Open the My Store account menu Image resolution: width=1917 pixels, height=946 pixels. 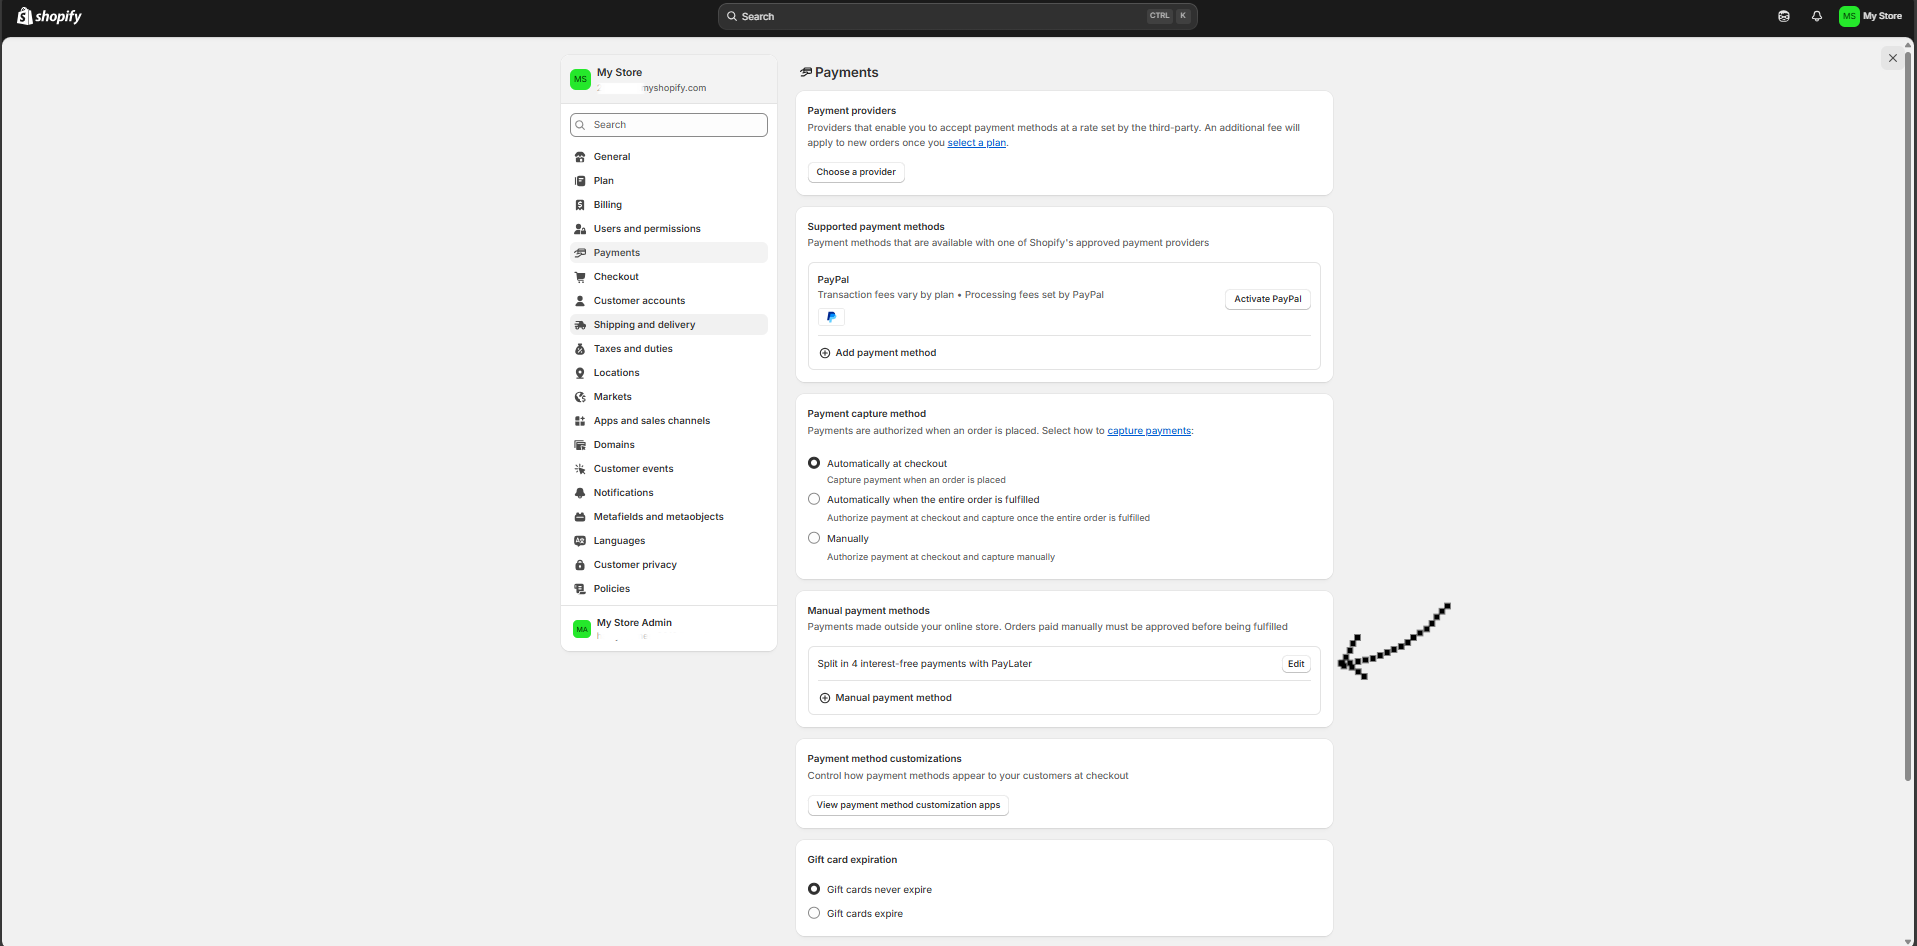point(1871,16)
